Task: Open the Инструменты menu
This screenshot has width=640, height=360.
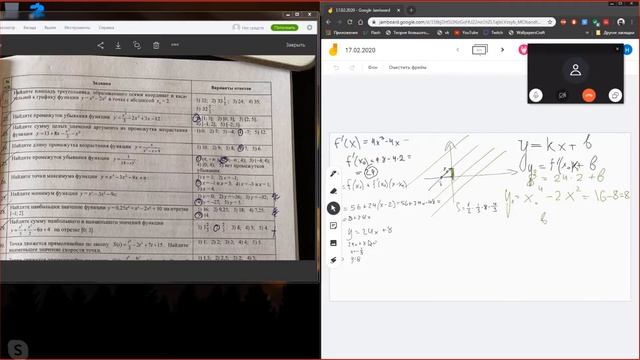Action: (77, 28)
